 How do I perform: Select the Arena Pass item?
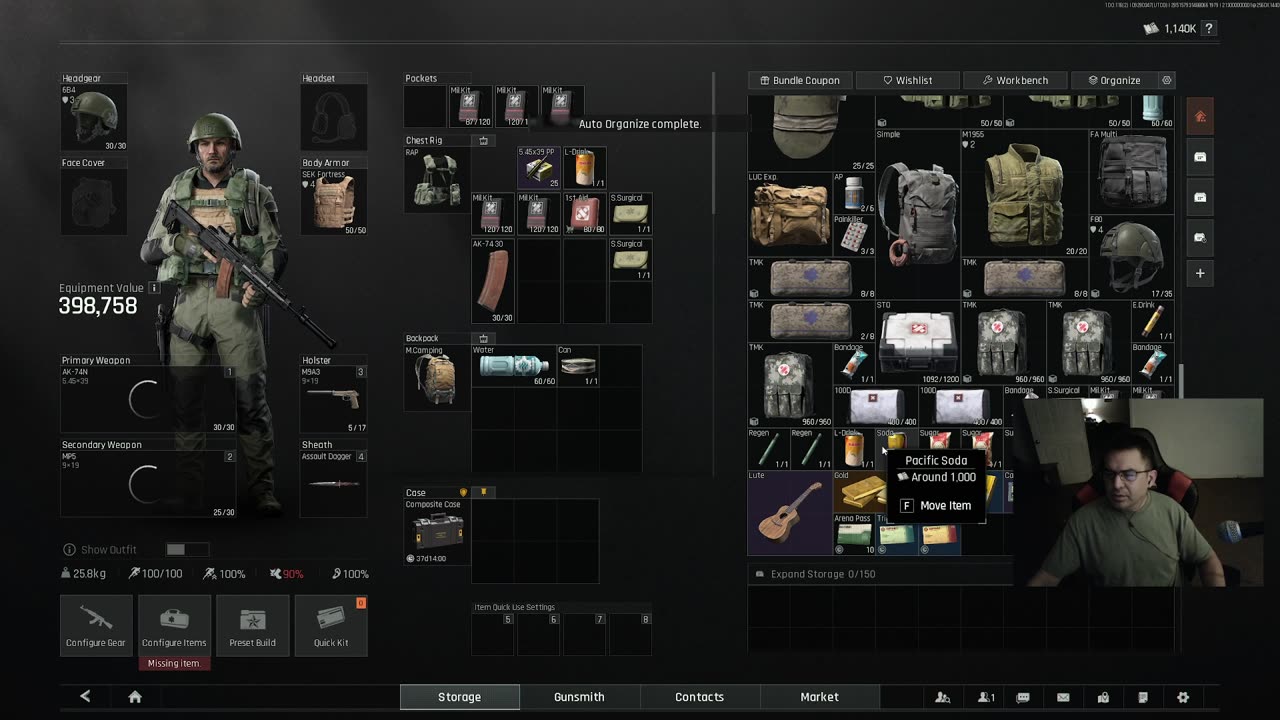[854, 534]
